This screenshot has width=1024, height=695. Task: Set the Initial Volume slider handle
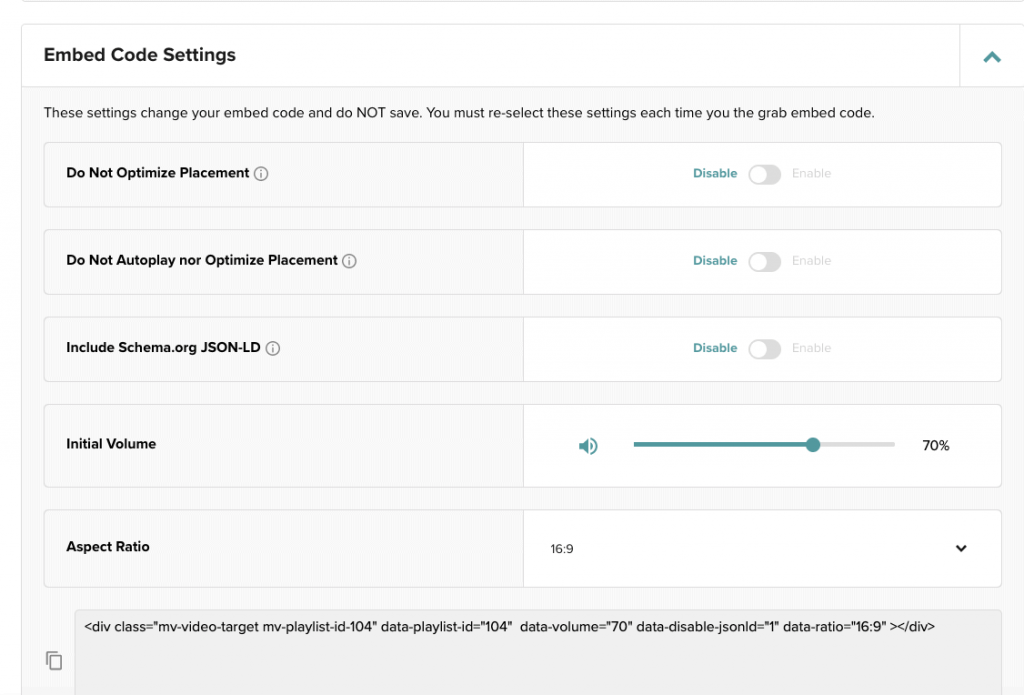tap(813, 444)
